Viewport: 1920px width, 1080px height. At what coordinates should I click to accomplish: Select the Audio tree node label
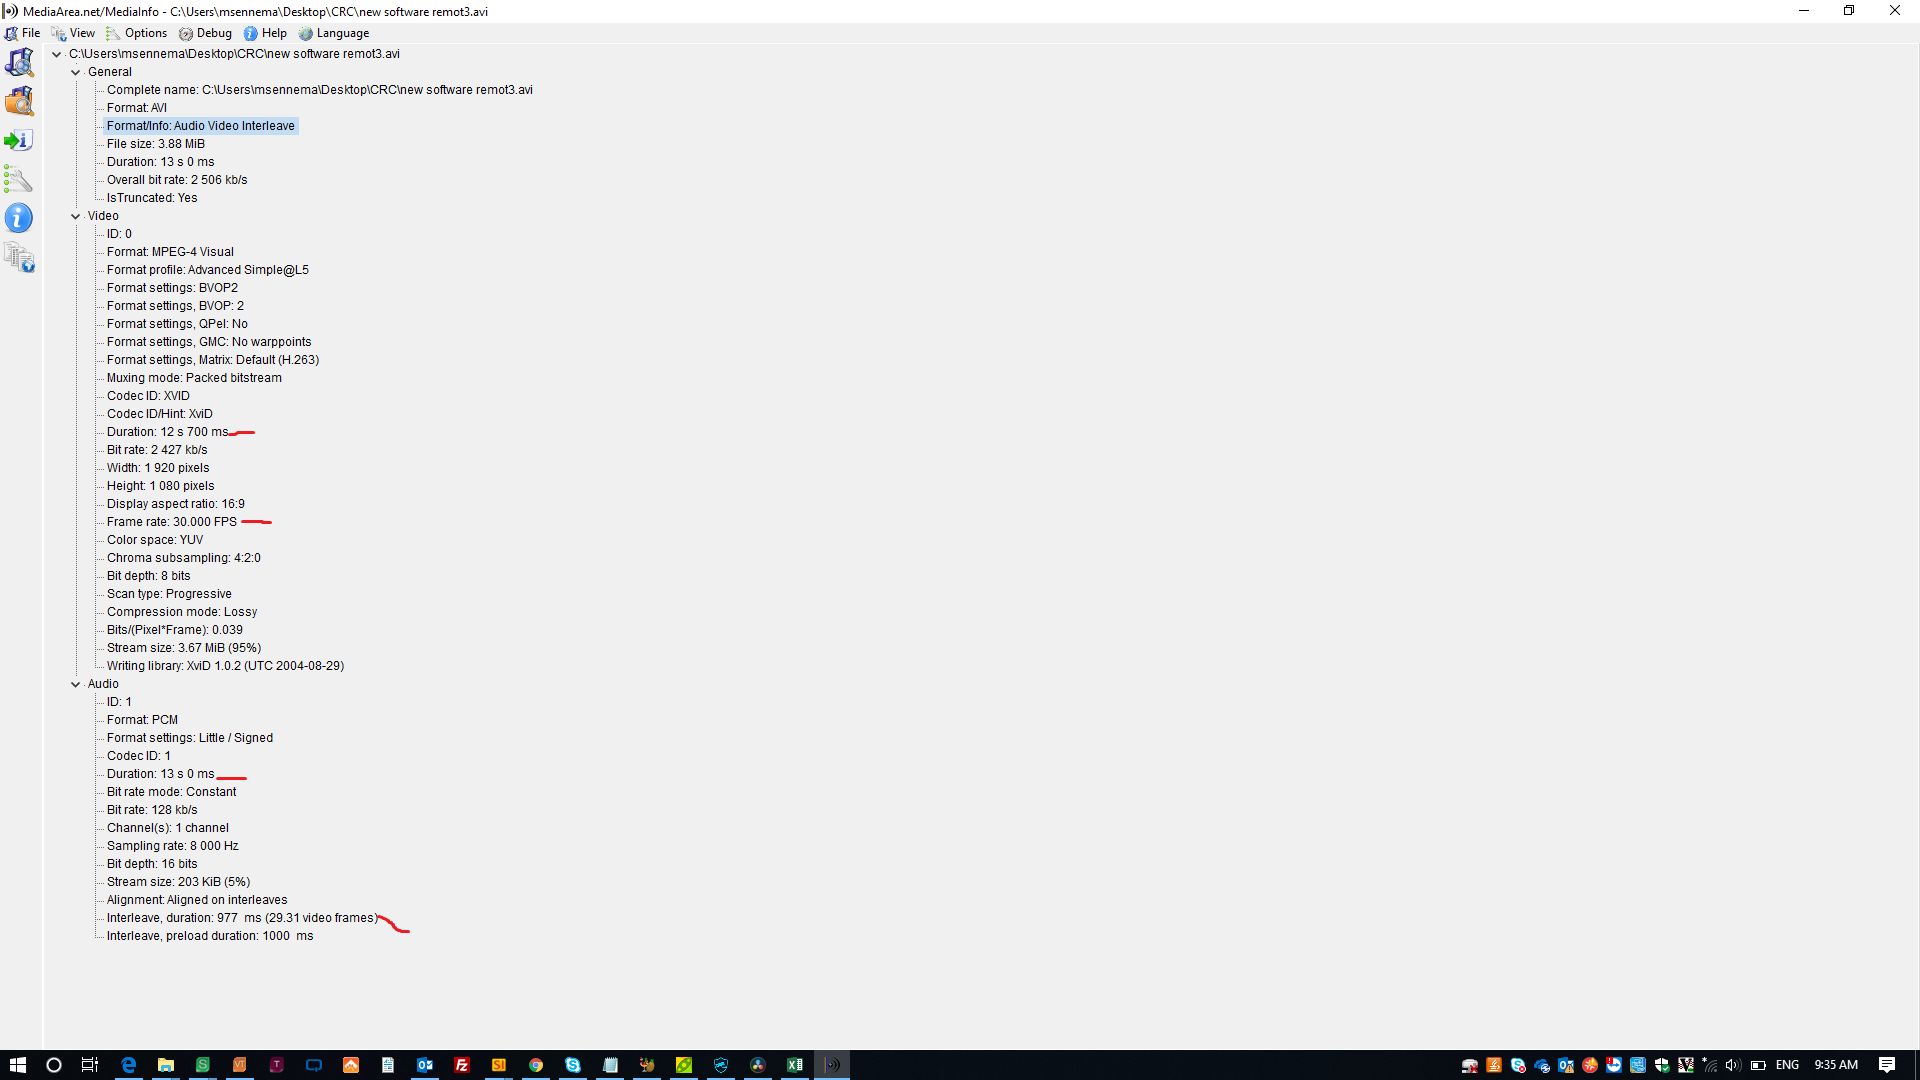pyautogui.click(x=103, y=684)
